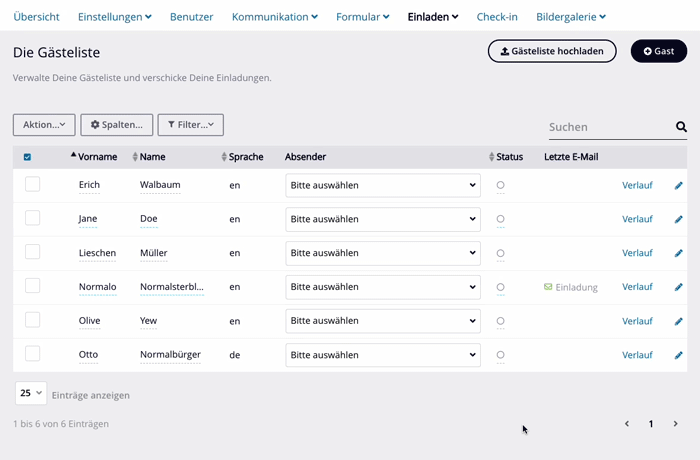Sort by Sprache column
The width and height of the screenshot is (700, 460).
pyautogui.click(x=242, y=157)
